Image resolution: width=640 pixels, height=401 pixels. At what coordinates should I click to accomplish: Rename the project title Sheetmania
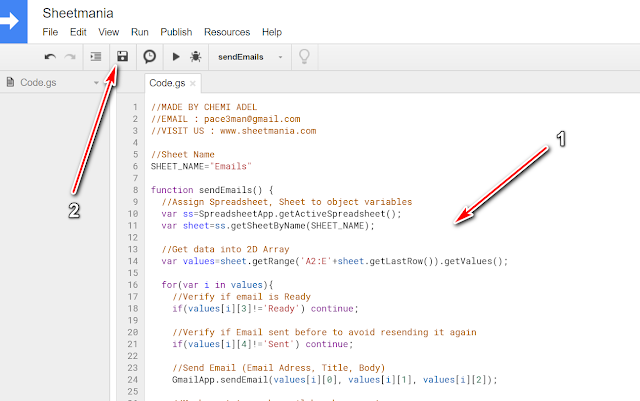point(78,13)
